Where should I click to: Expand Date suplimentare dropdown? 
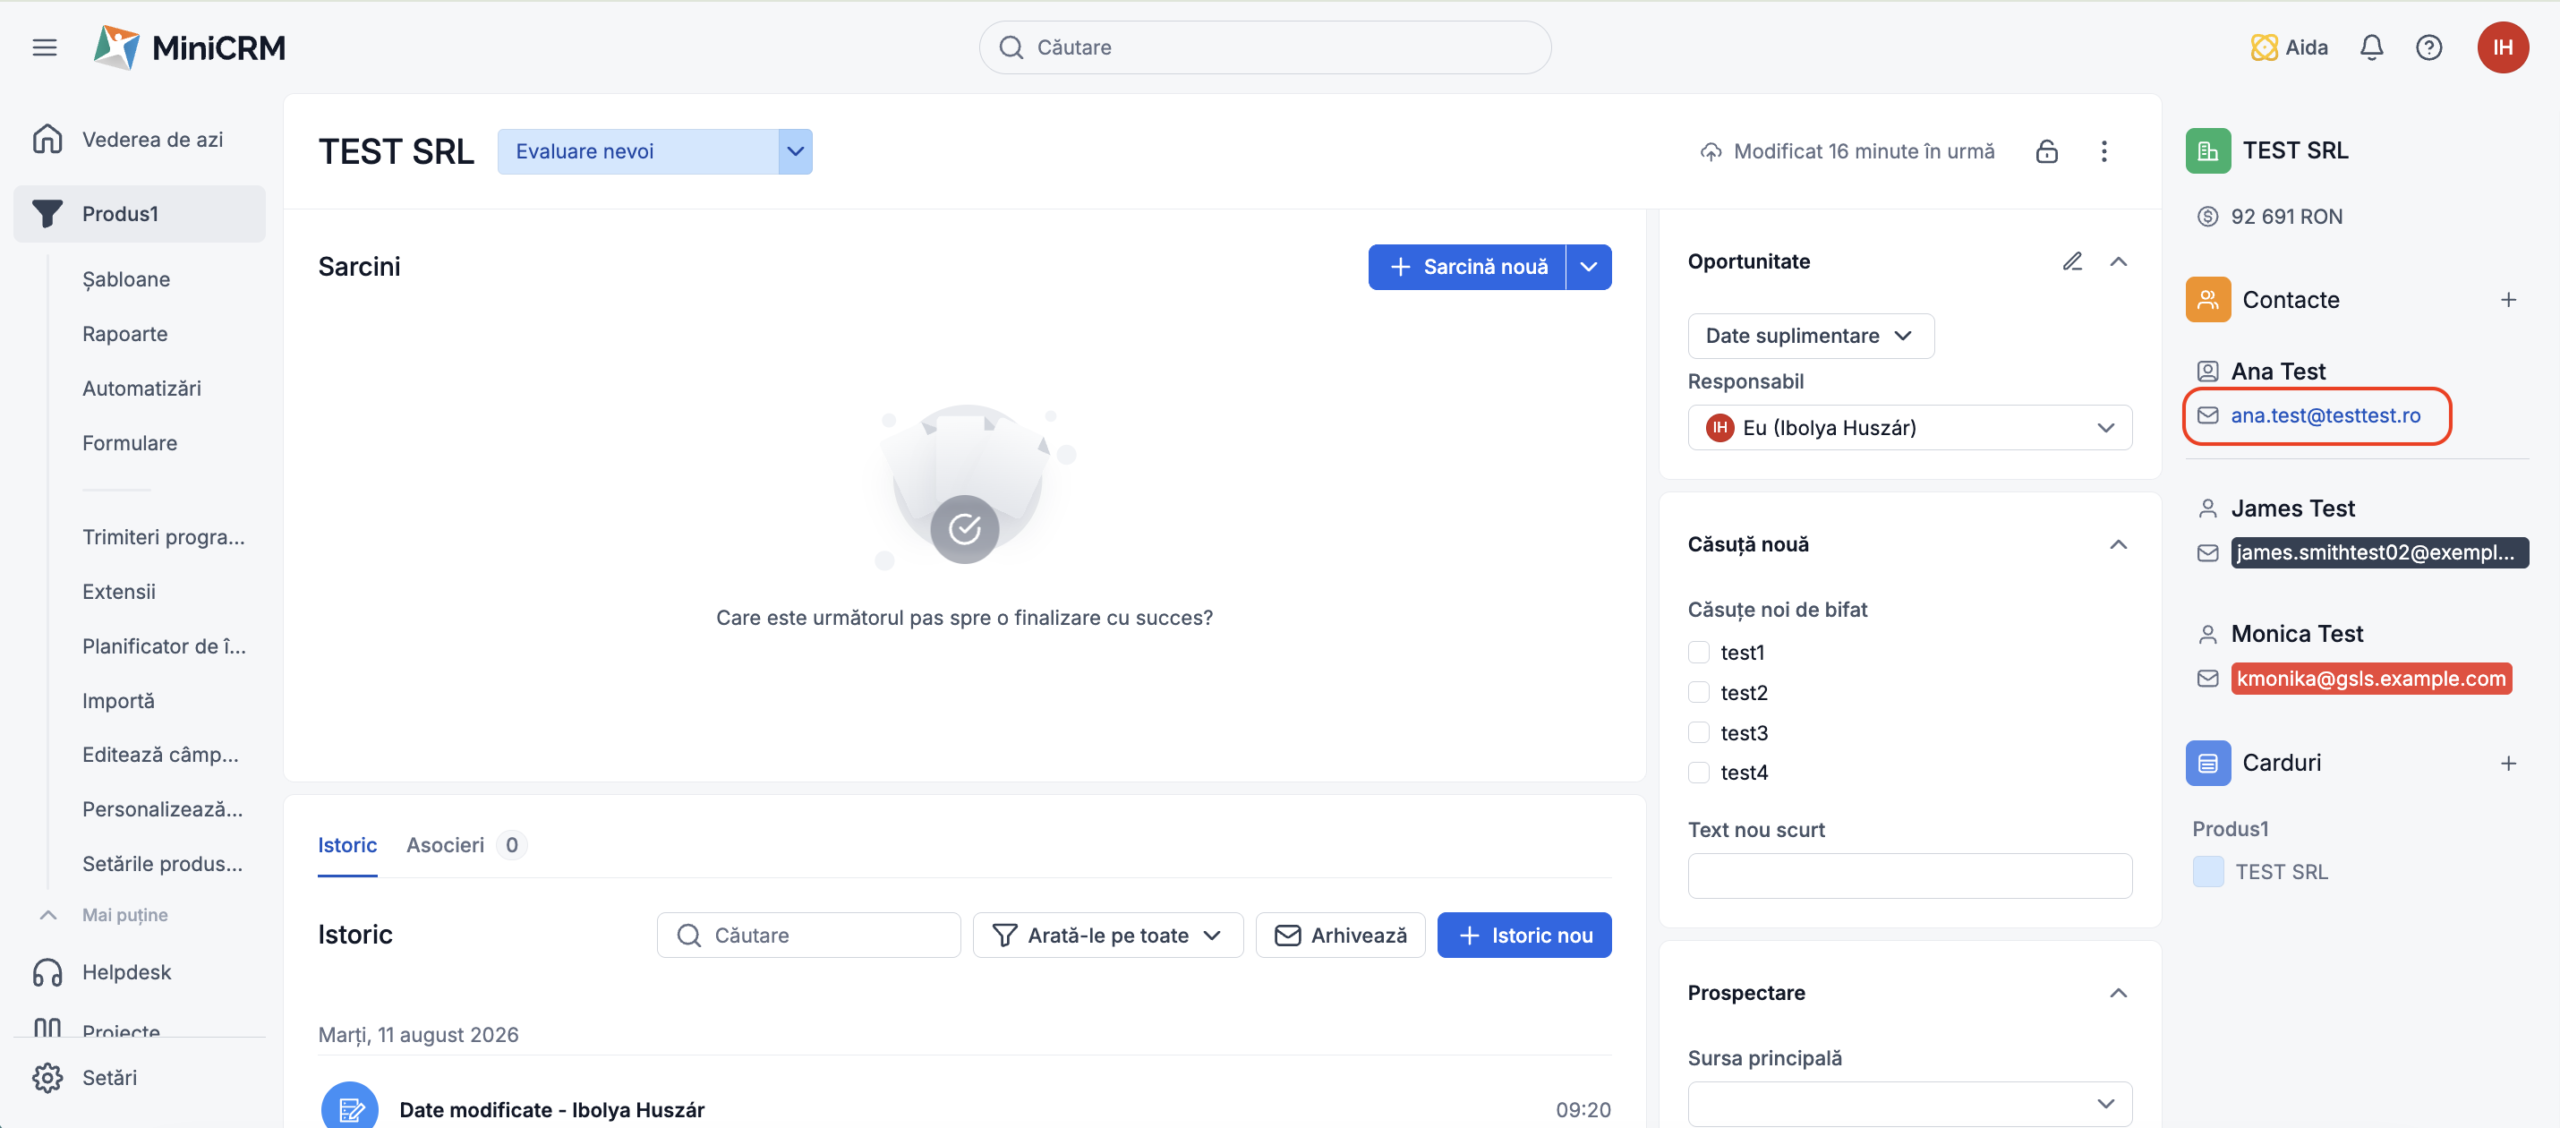(x=1811, y=336)
